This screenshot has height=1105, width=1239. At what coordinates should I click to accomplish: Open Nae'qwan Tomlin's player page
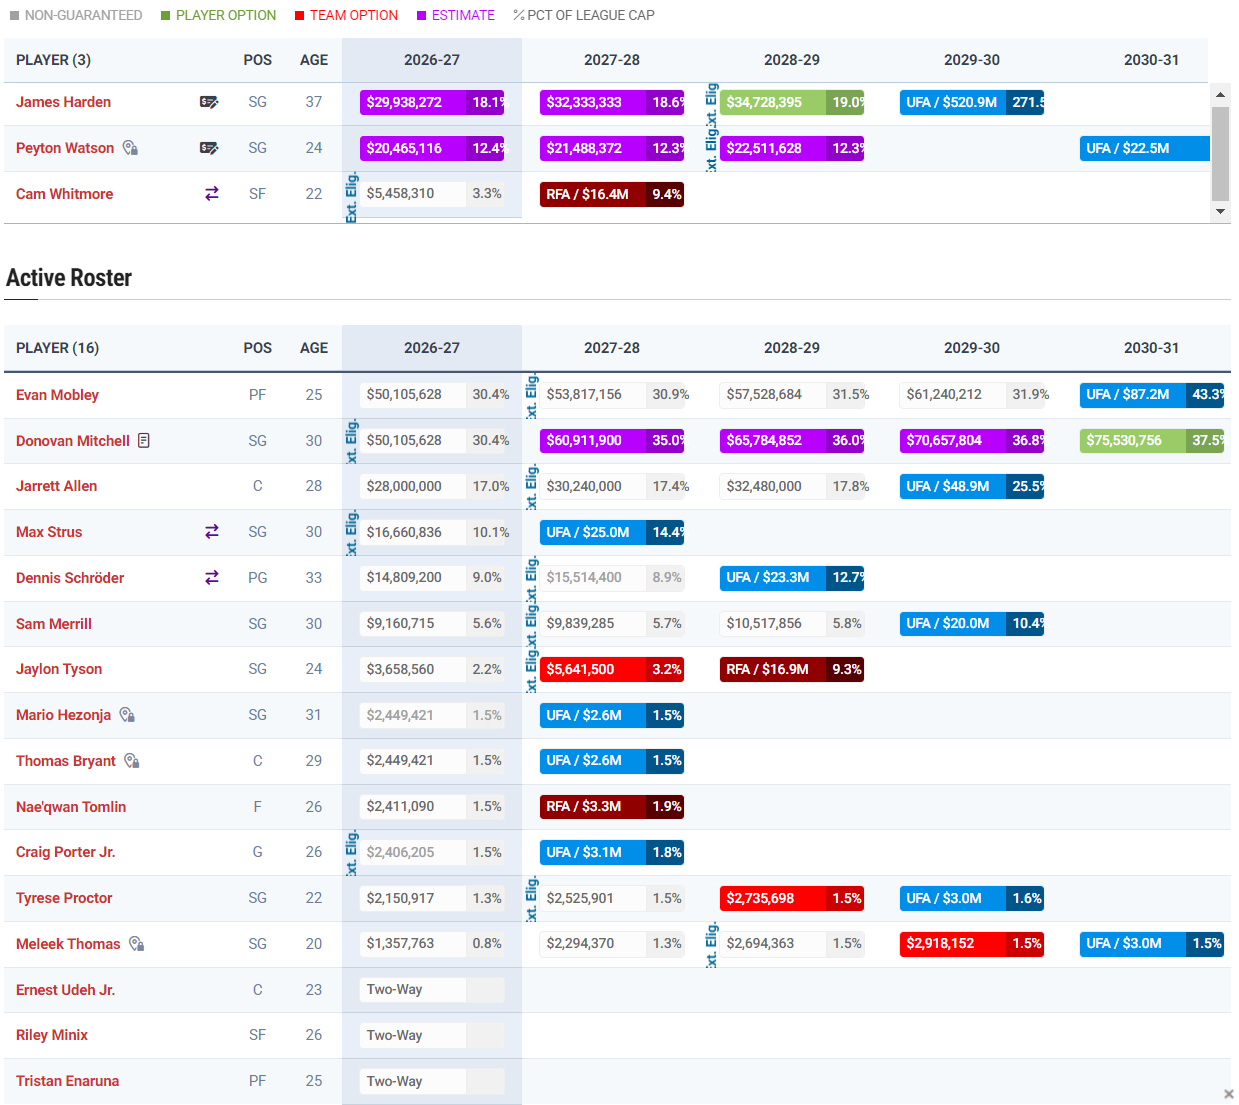point(71,807)
